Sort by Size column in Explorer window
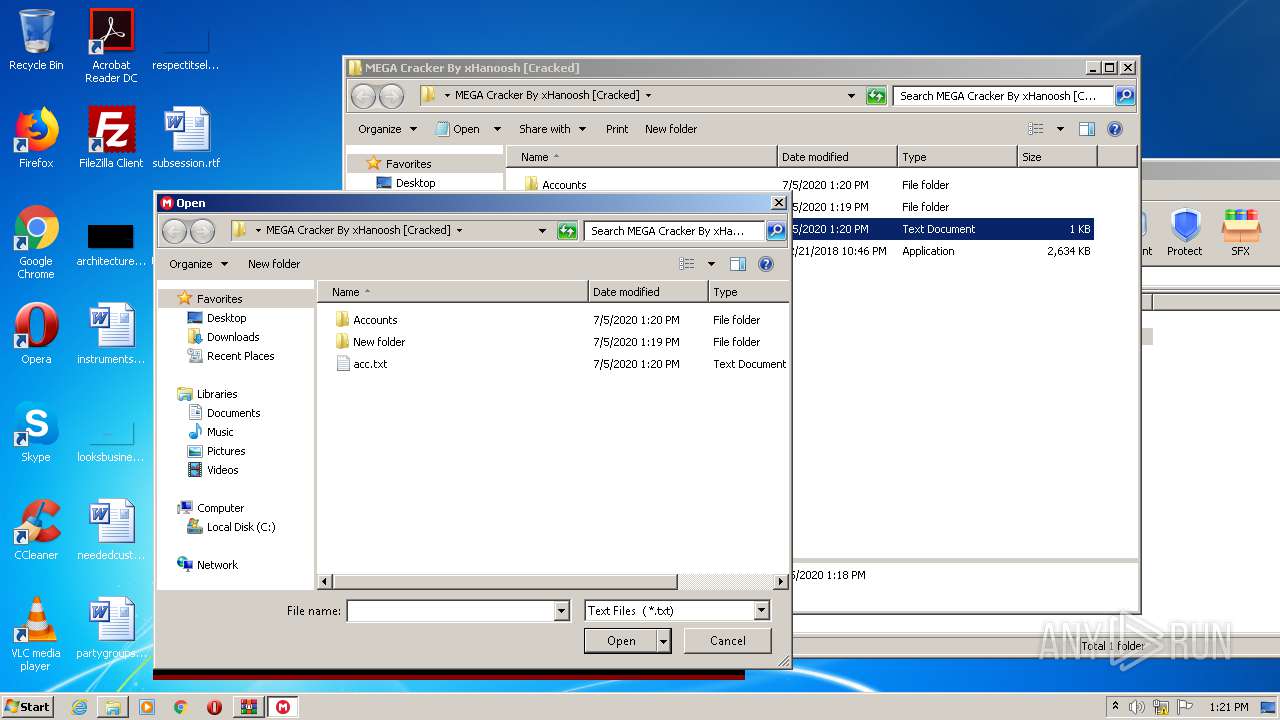Screen dimensions: 1280x720 point(1057,157)
